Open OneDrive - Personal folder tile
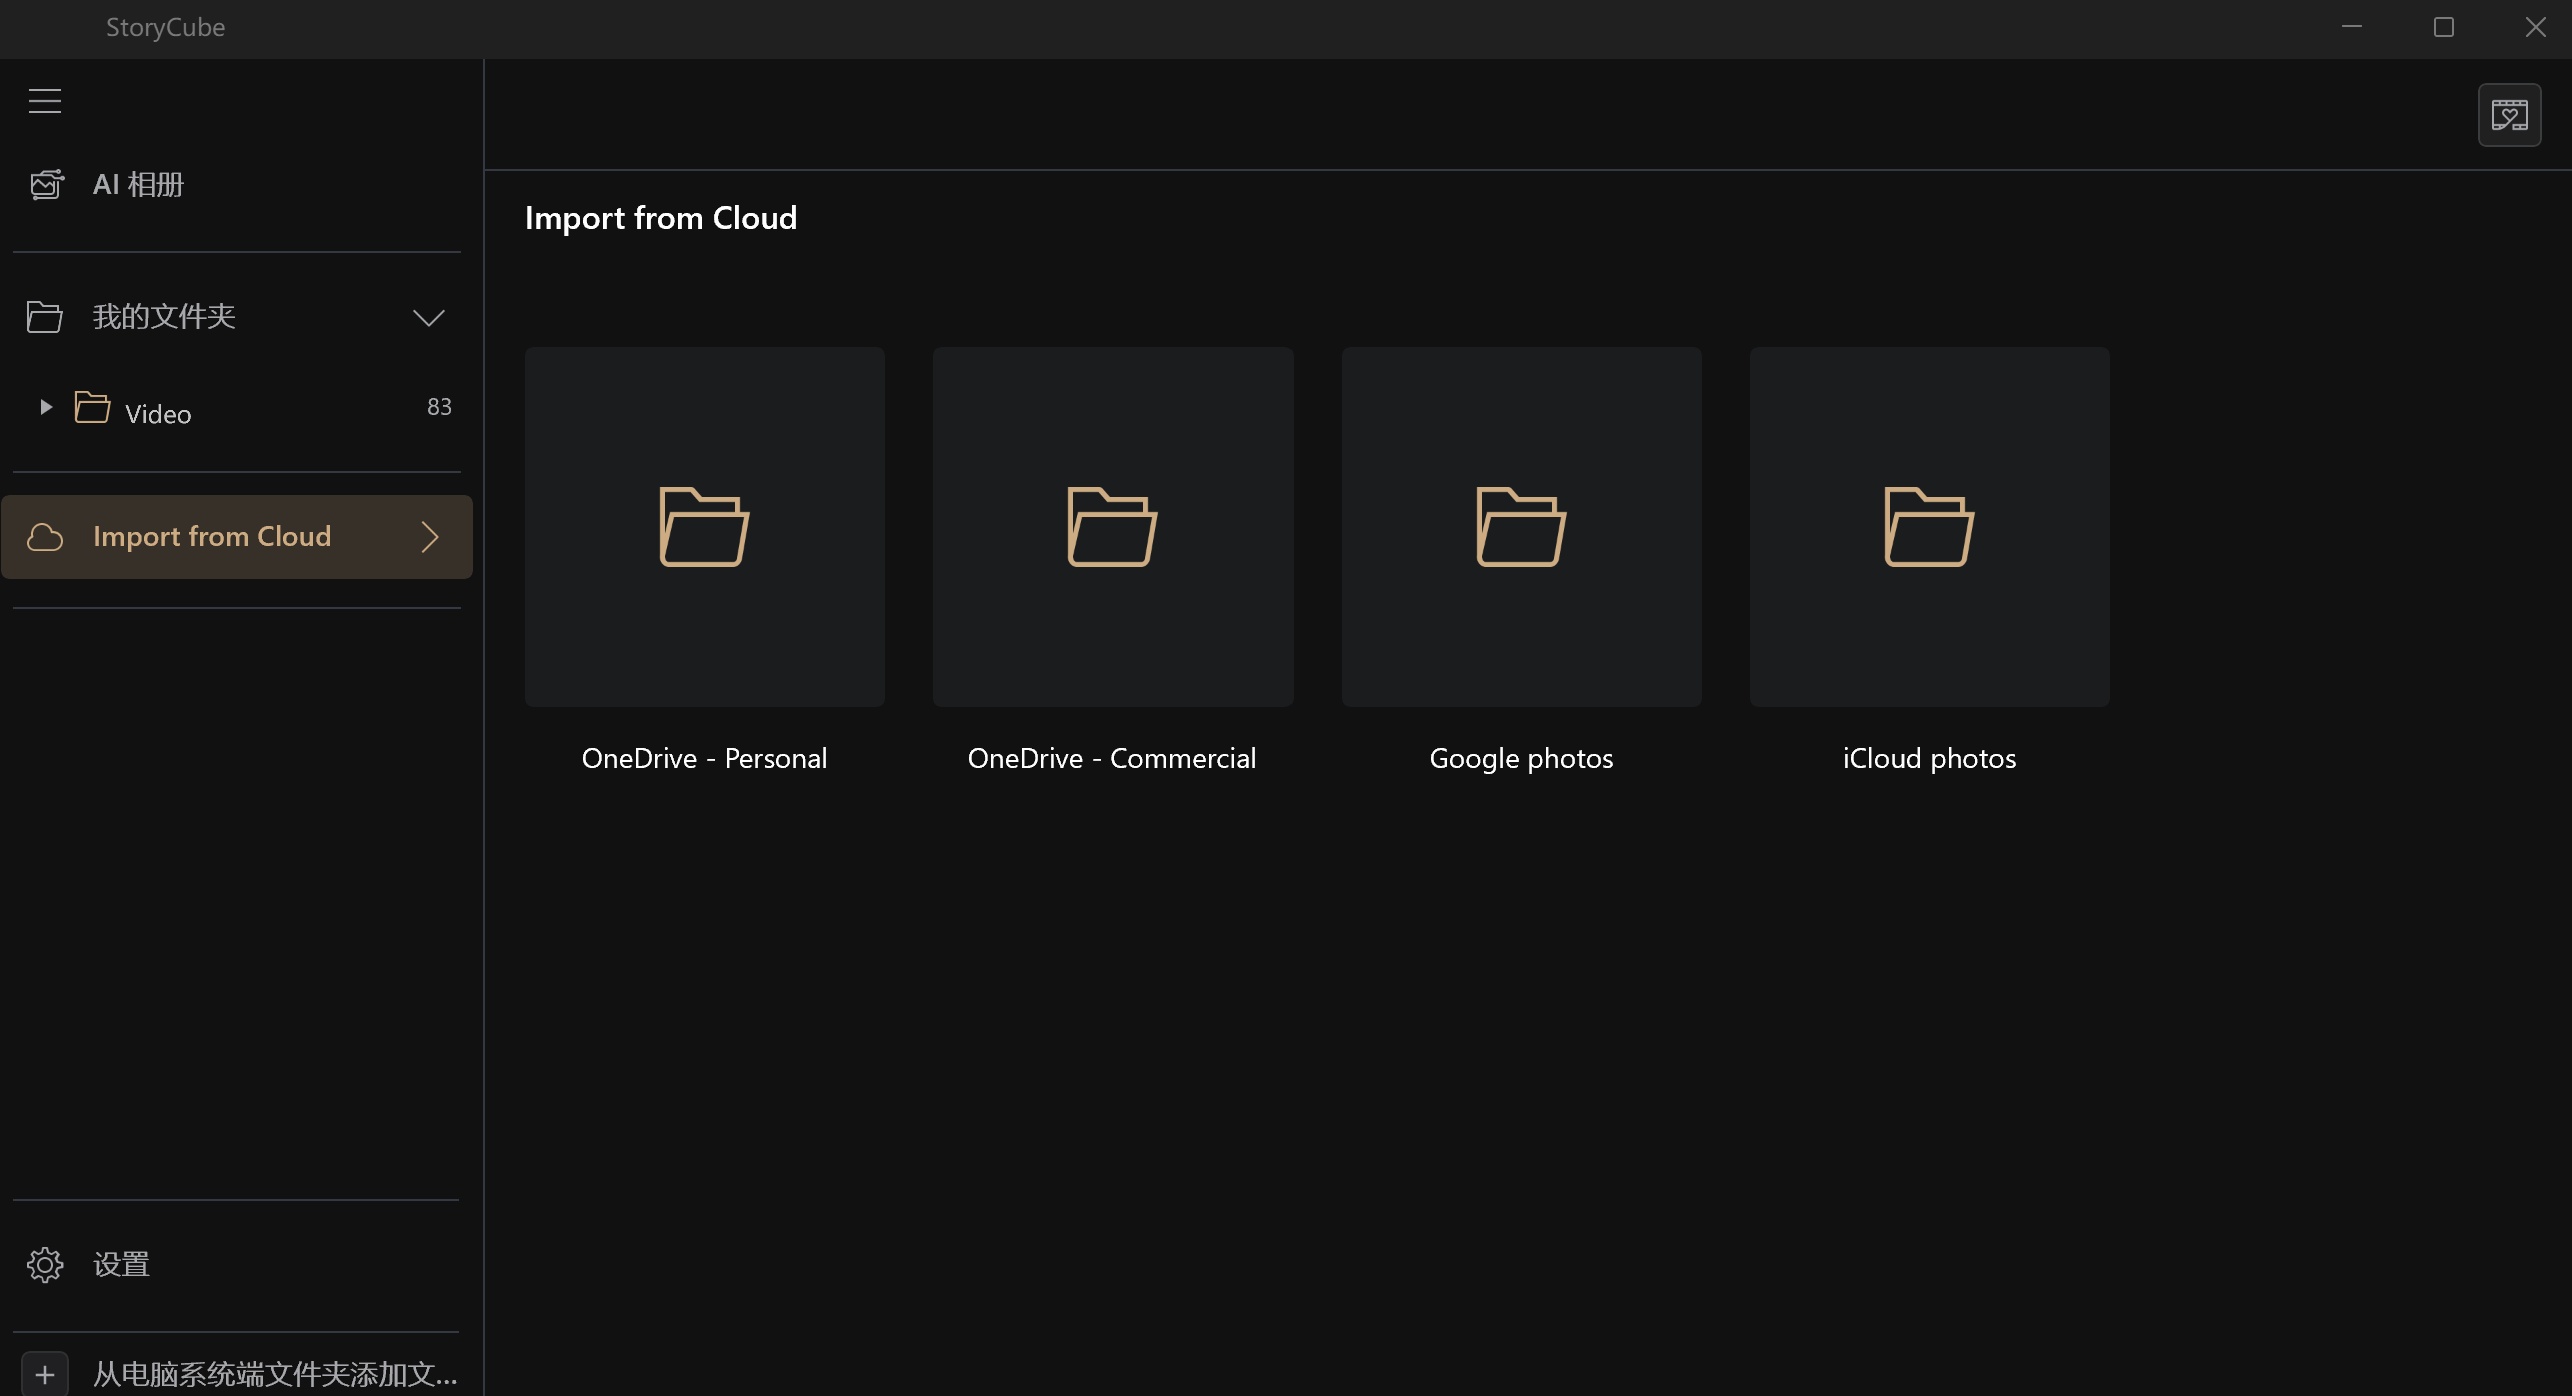 pos(704,527)
